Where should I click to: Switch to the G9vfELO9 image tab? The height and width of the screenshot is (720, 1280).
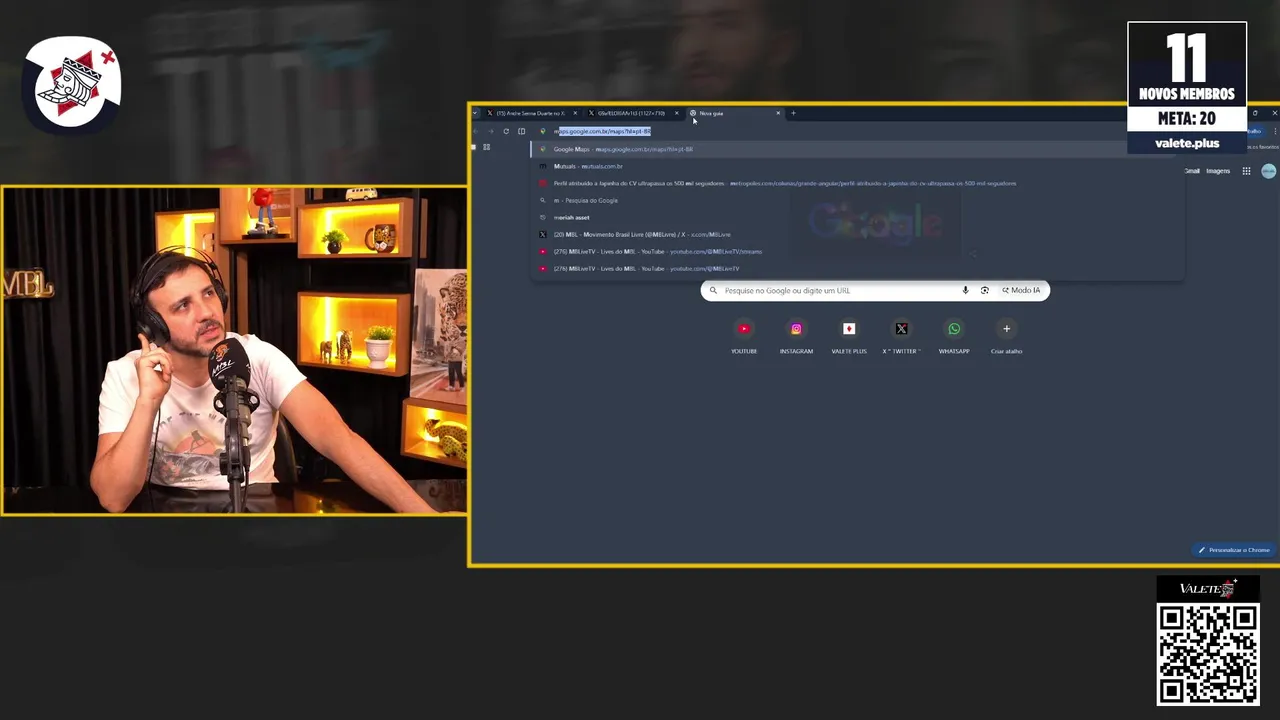(633, 113)
